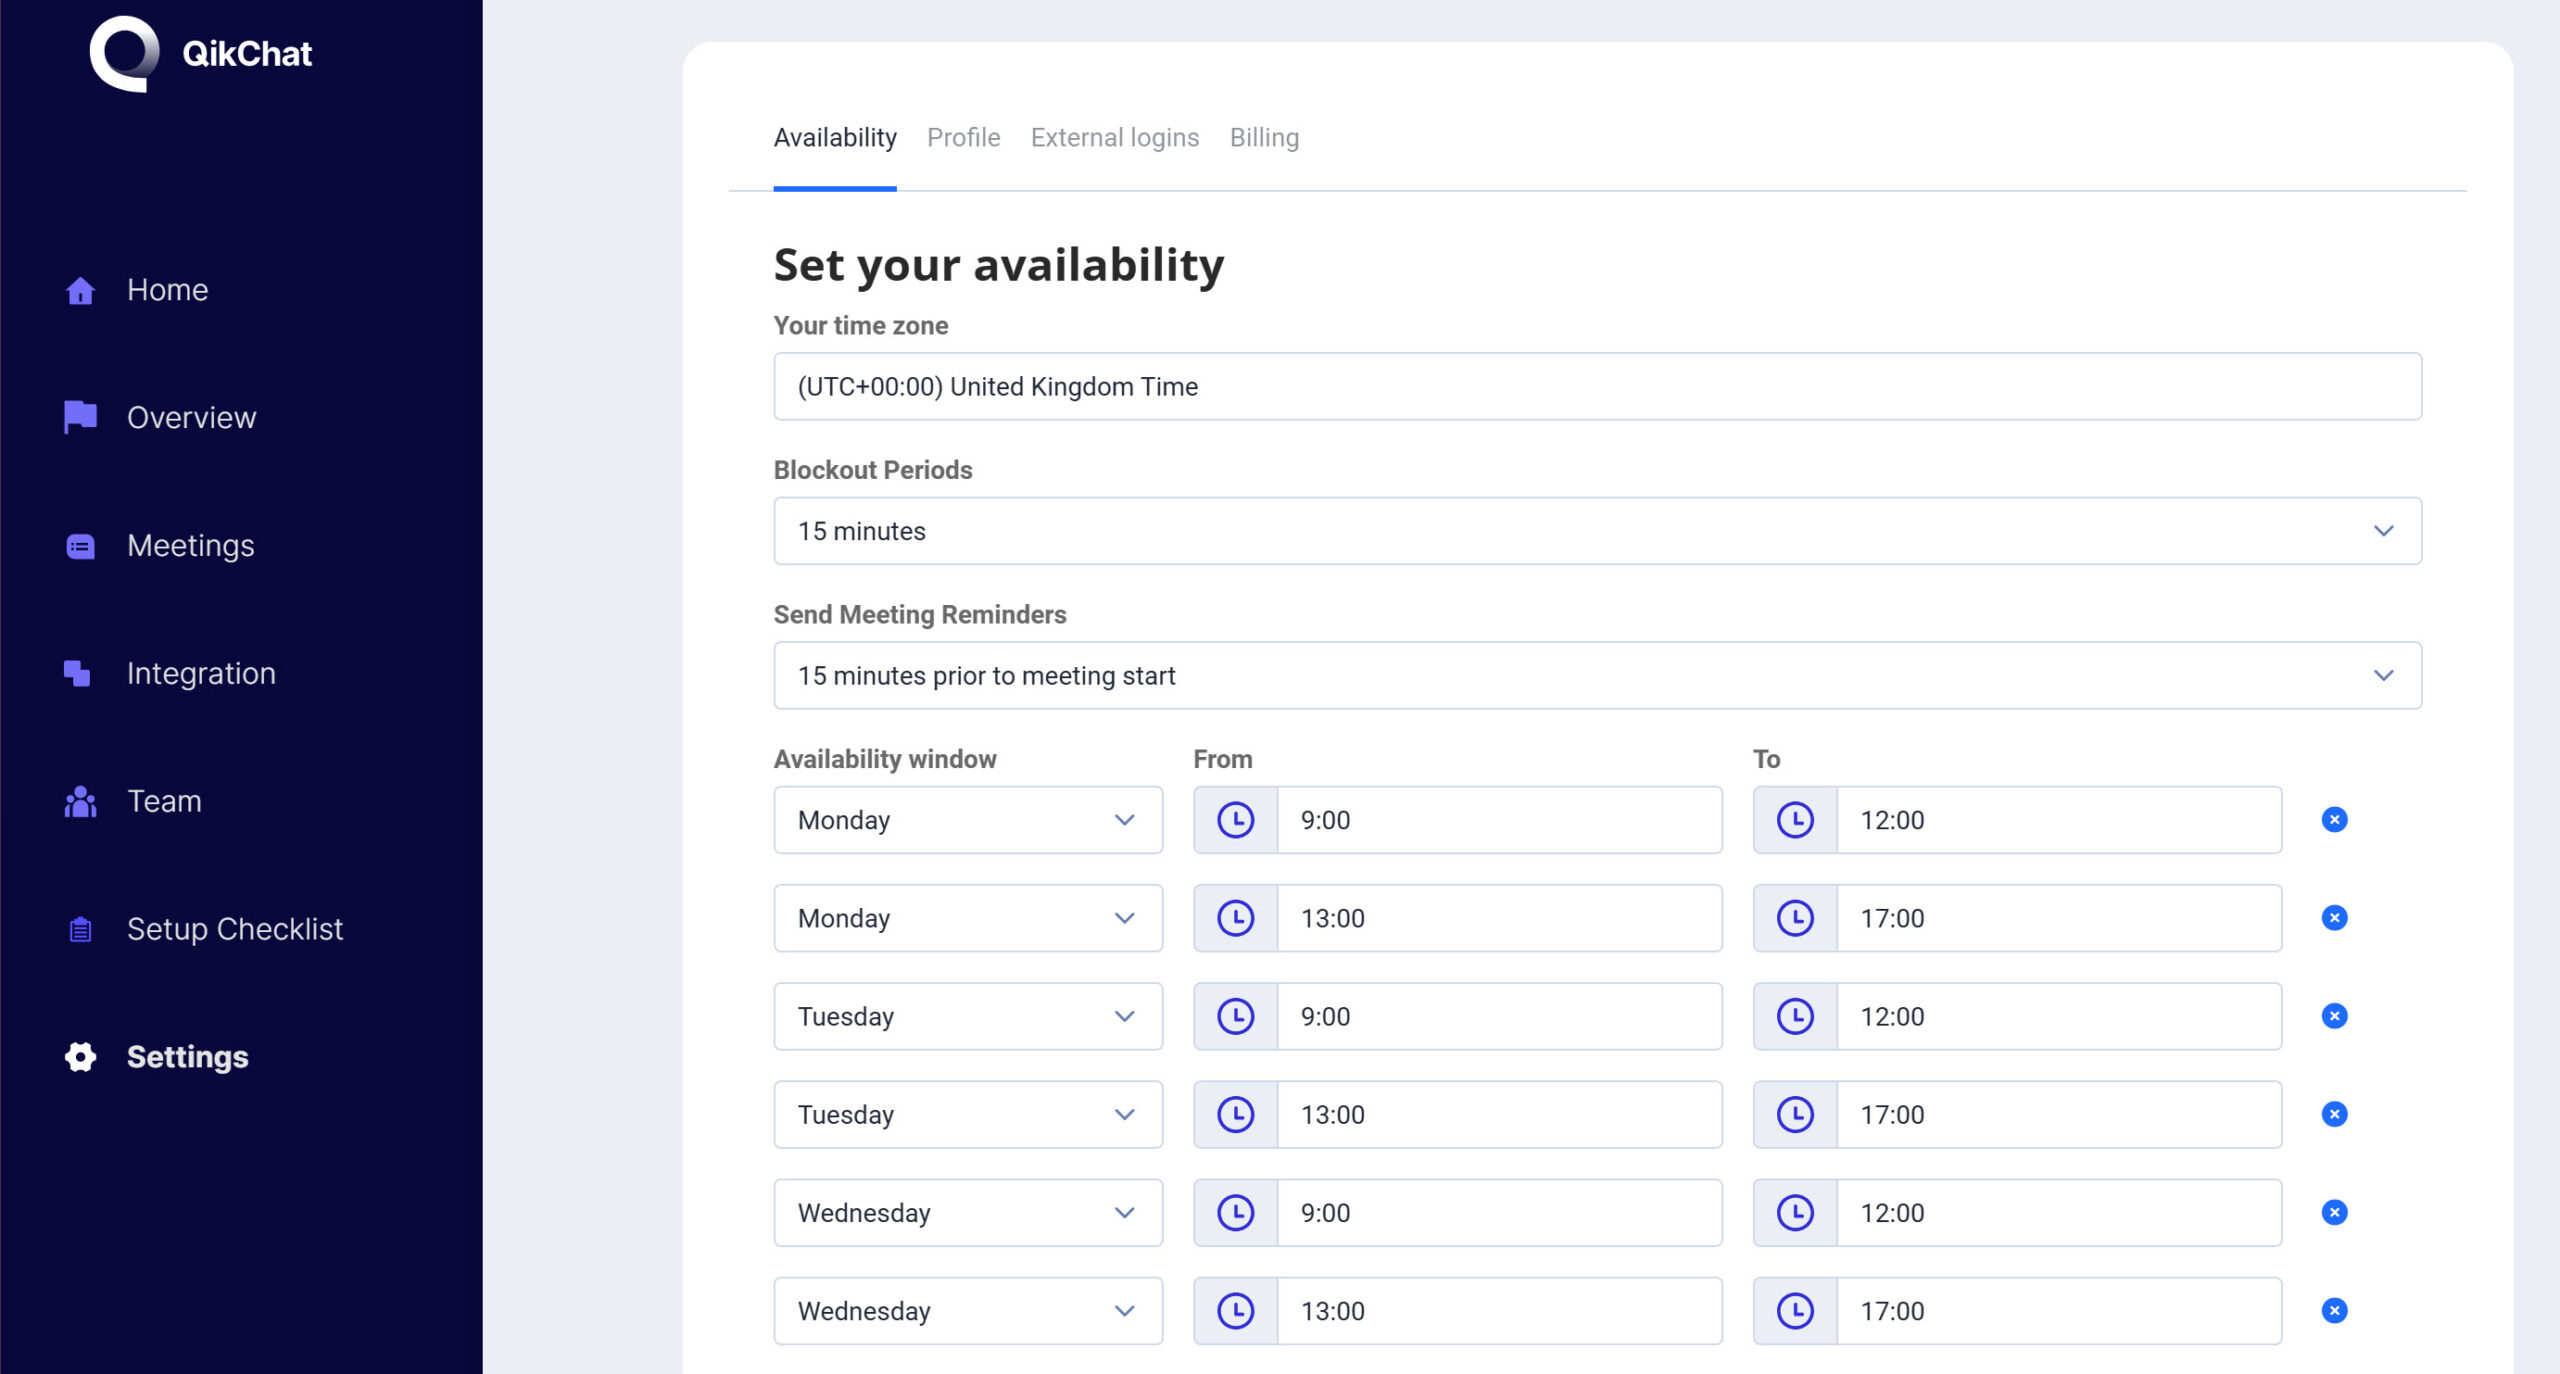Click clock icon for first Monday From time

coord(1235,820)
